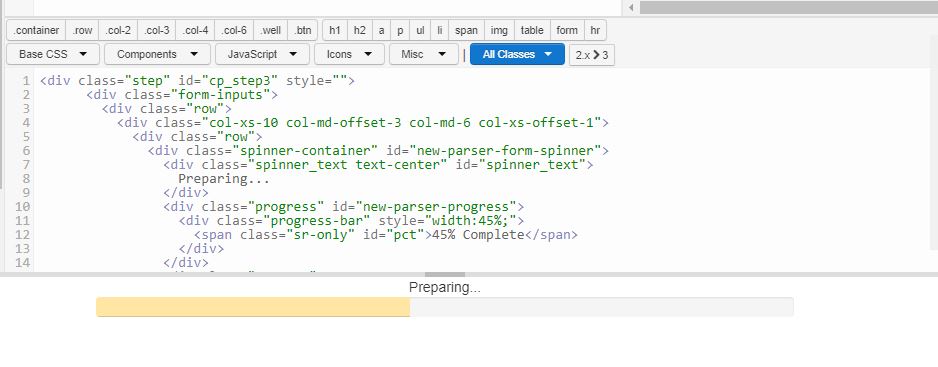The height and width of the screenshot is (367, 938).
Task: Insert the .row class snippet
Action: pyautogui.click(x=83, y=30)
